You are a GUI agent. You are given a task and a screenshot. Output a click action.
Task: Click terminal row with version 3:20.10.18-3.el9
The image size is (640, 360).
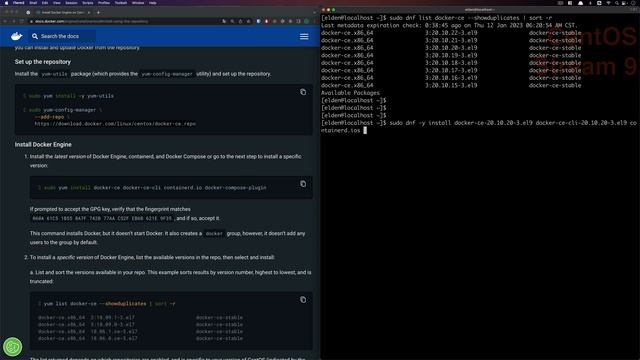click(x=451, y=63)
